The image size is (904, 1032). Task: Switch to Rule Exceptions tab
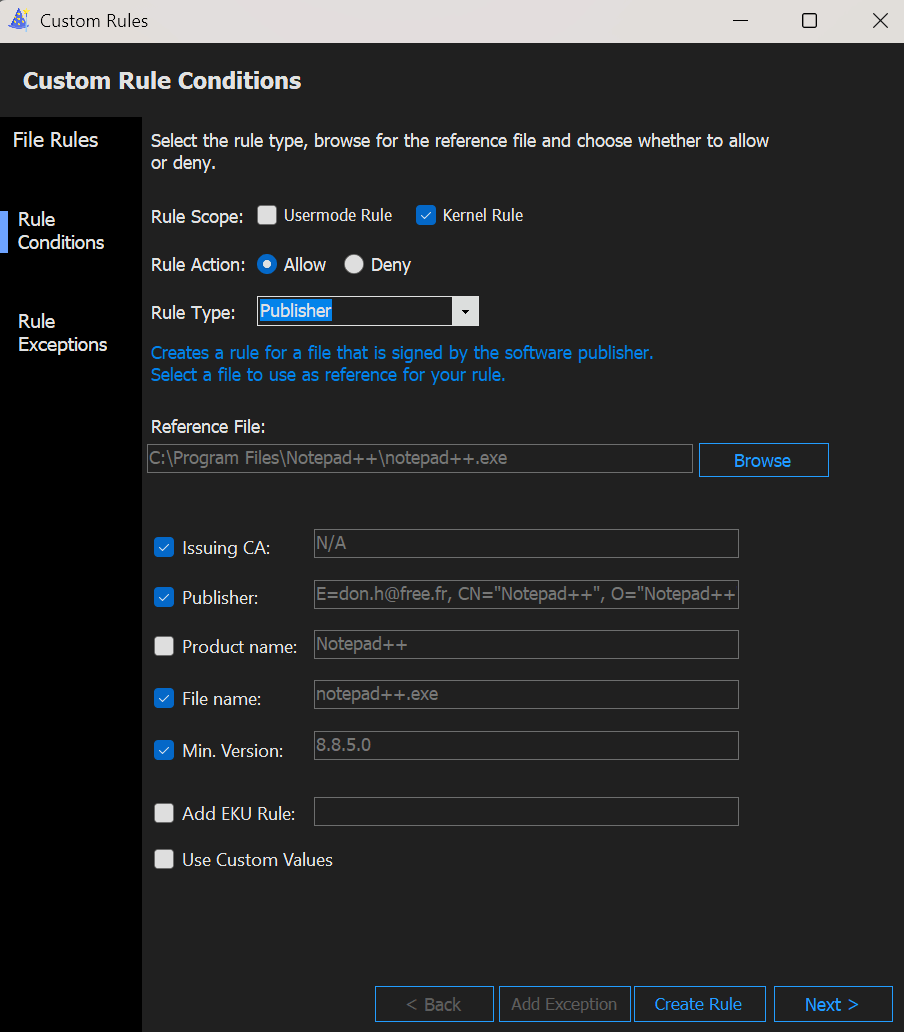pos(62,333)
